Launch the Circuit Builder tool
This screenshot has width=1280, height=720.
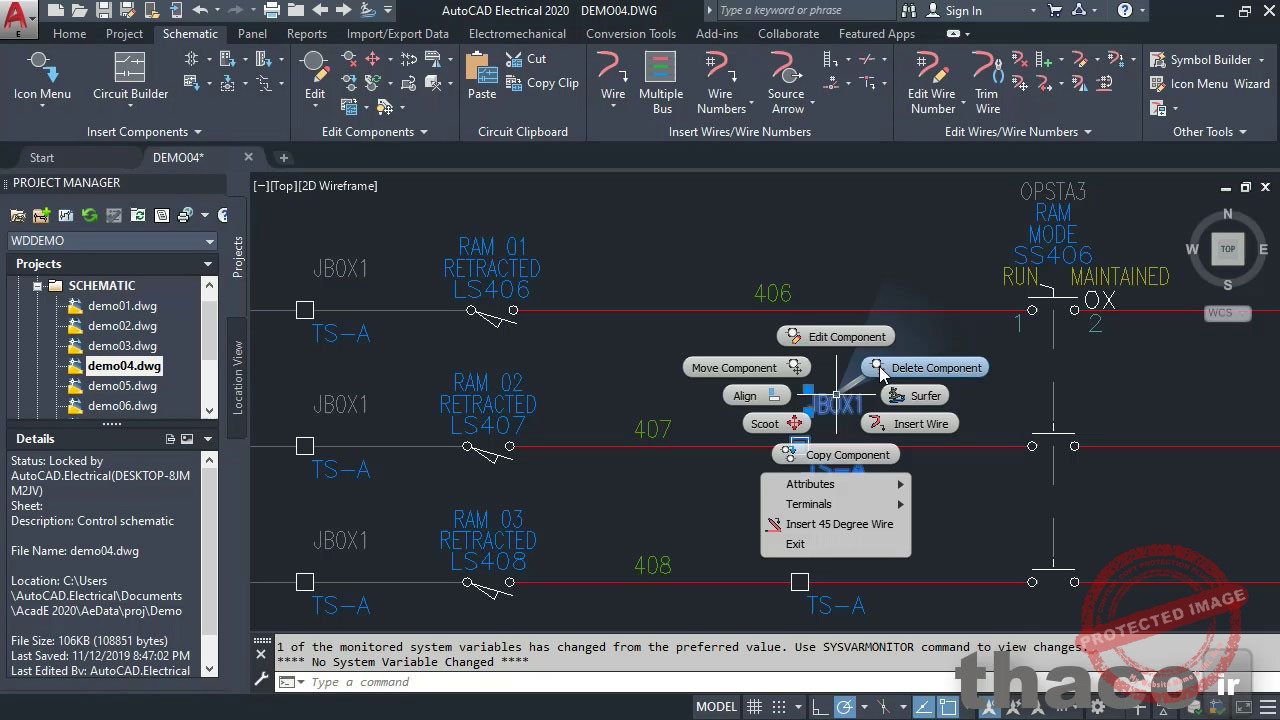129,83
